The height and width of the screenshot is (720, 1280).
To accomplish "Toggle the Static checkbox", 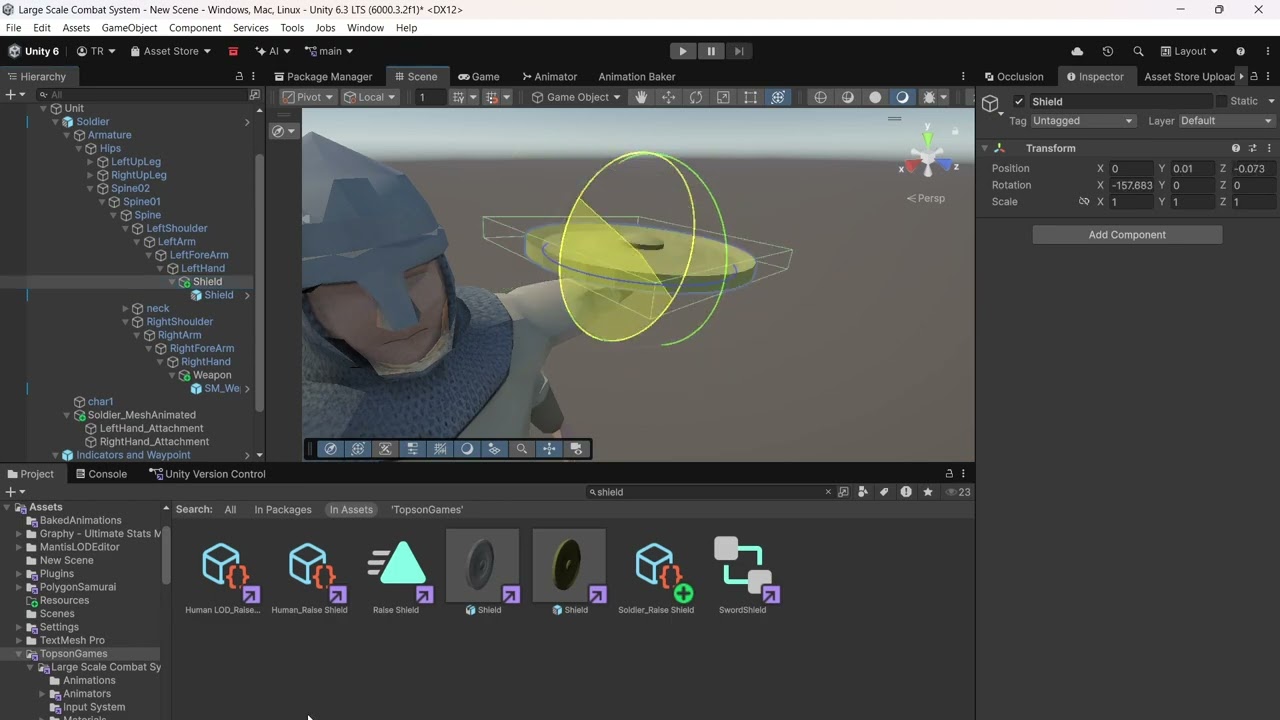I will coord(1221,101).
